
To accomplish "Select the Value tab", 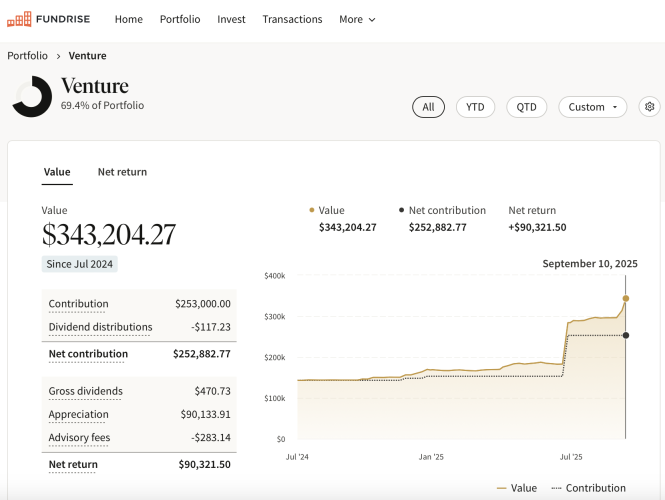I will click(x=57, y=172).
